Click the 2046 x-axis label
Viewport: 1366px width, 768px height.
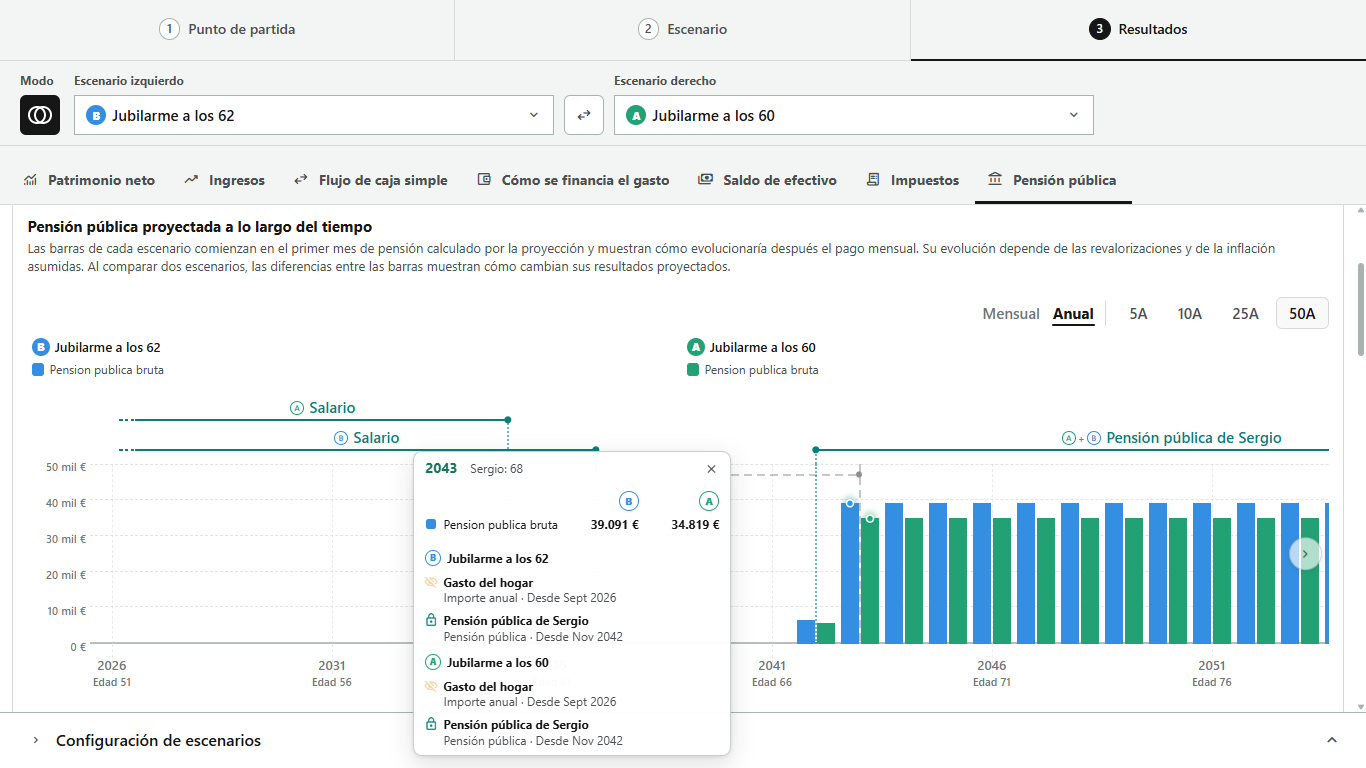991,665
